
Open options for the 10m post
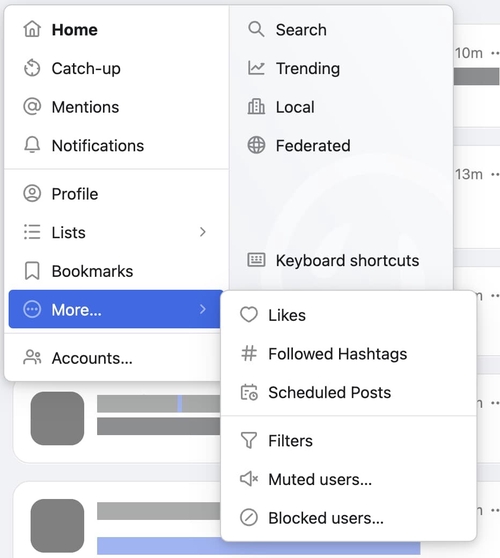pyautogui.click(x=495, y=53)
